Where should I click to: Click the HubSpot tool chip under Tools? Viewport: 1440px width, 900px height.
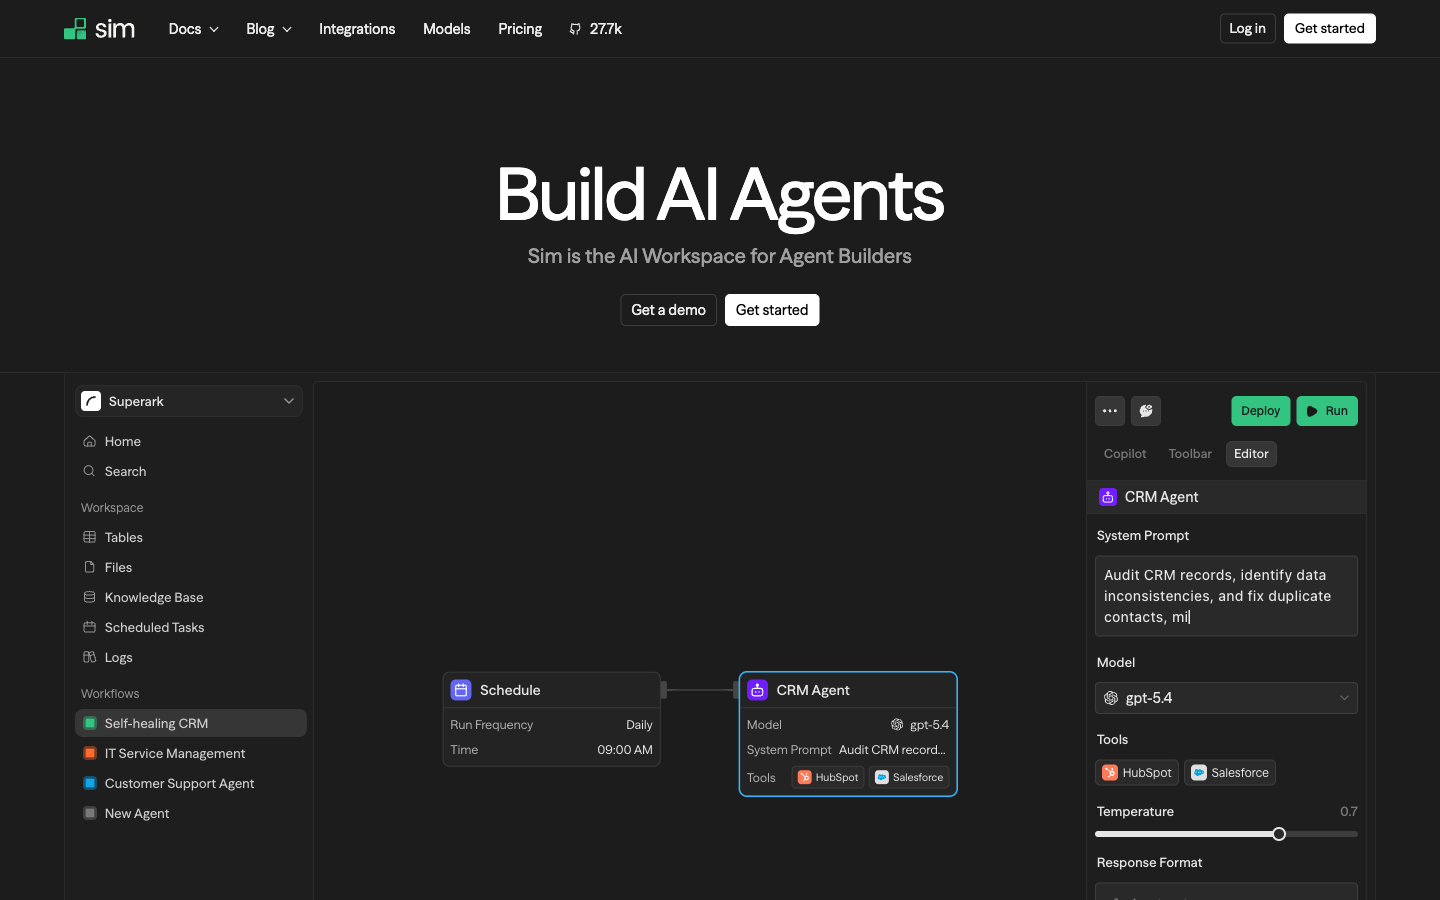click(1137, 772)
